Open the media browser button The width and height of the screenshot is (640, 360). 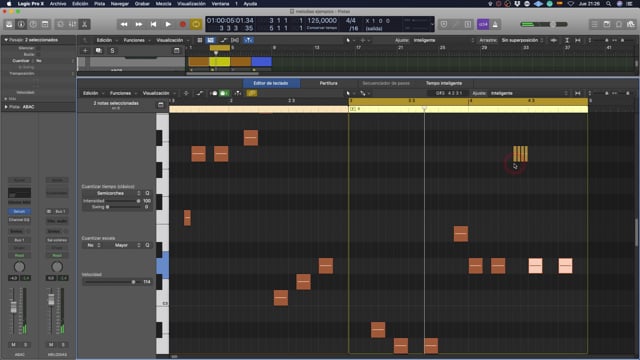pos(631,24)
